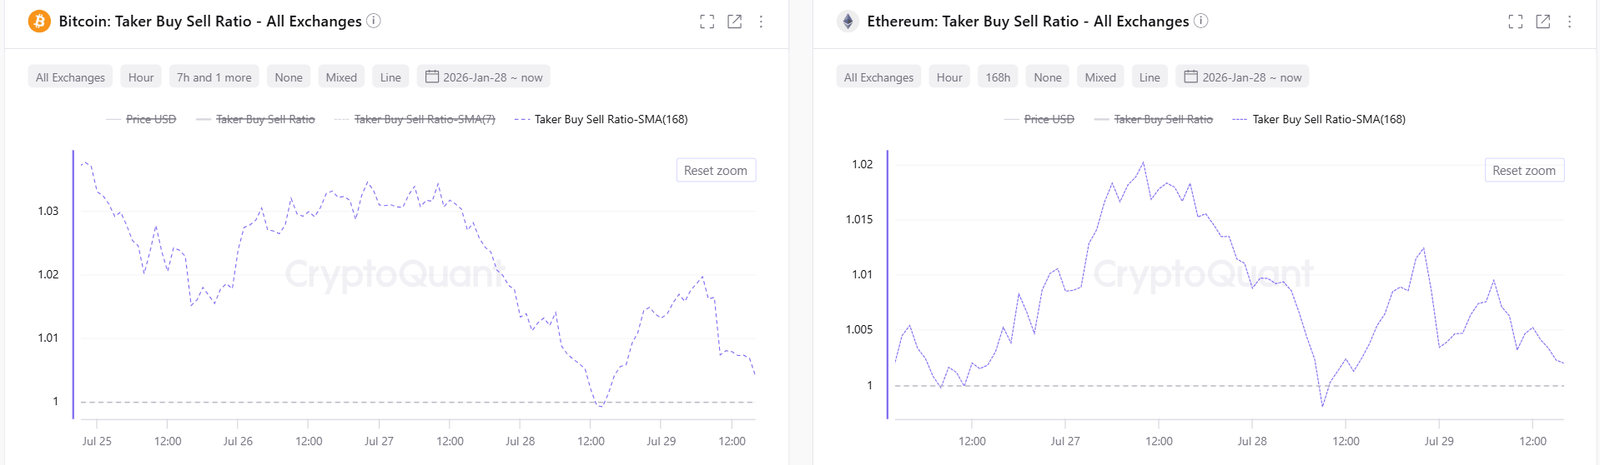The image size is (1600, 465).
Task: Open None option selector on Bitcoin chart
Action: click(x=288, y=77)
